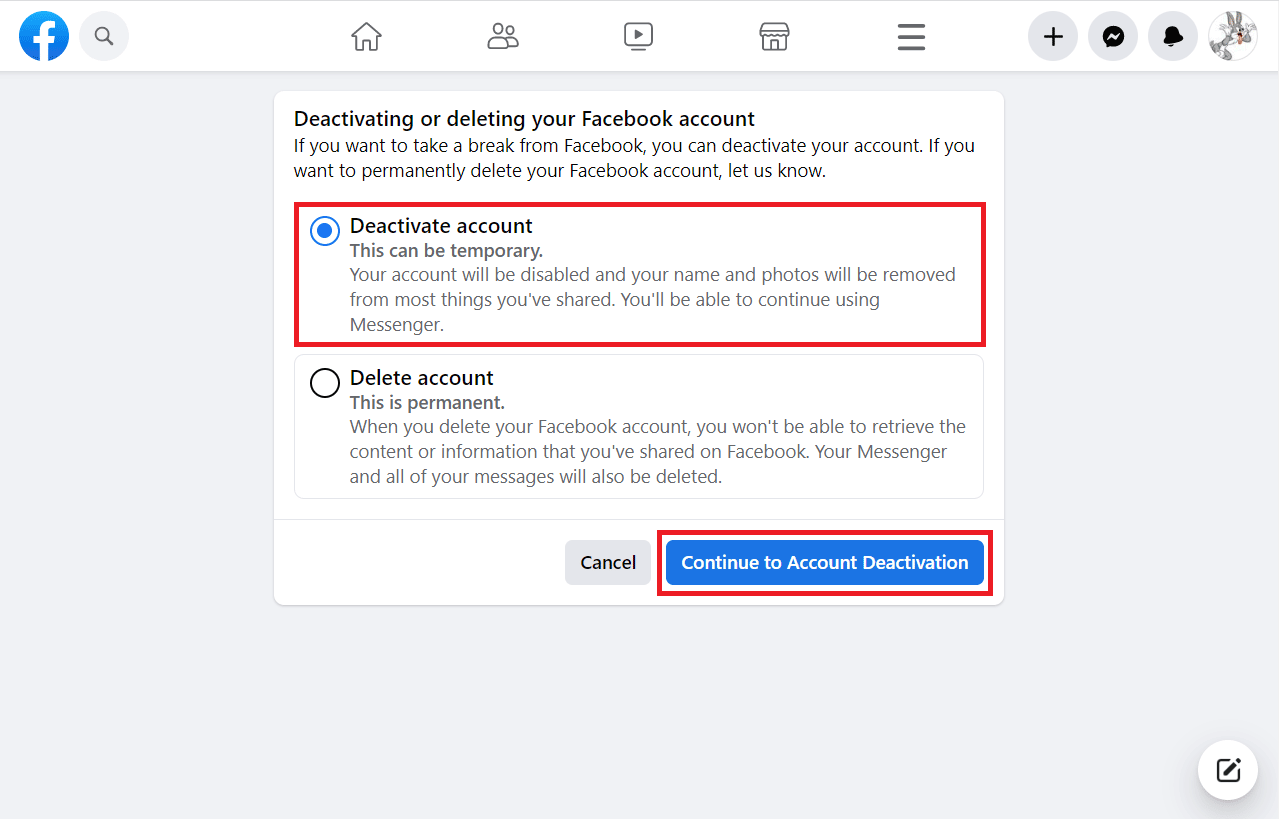Open the Watch video icon
Screen dimensions: 1279x819
pyautogui.click(x=638, y=37)
